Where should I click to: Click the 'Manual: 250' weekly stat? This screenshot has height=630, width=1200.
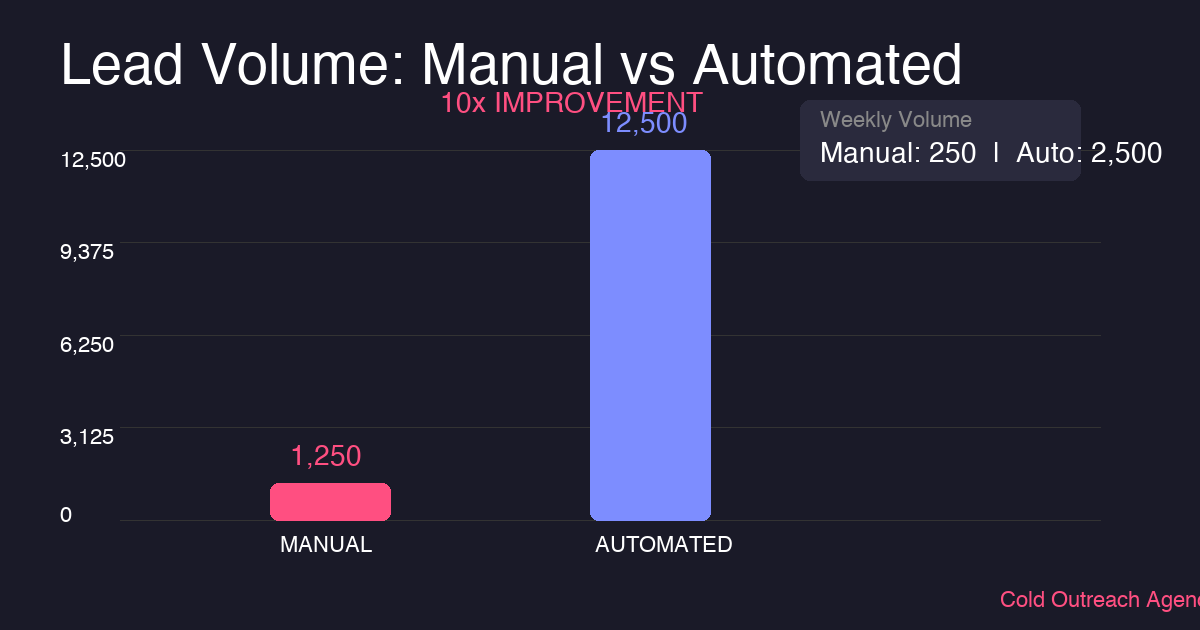[898, 153]
